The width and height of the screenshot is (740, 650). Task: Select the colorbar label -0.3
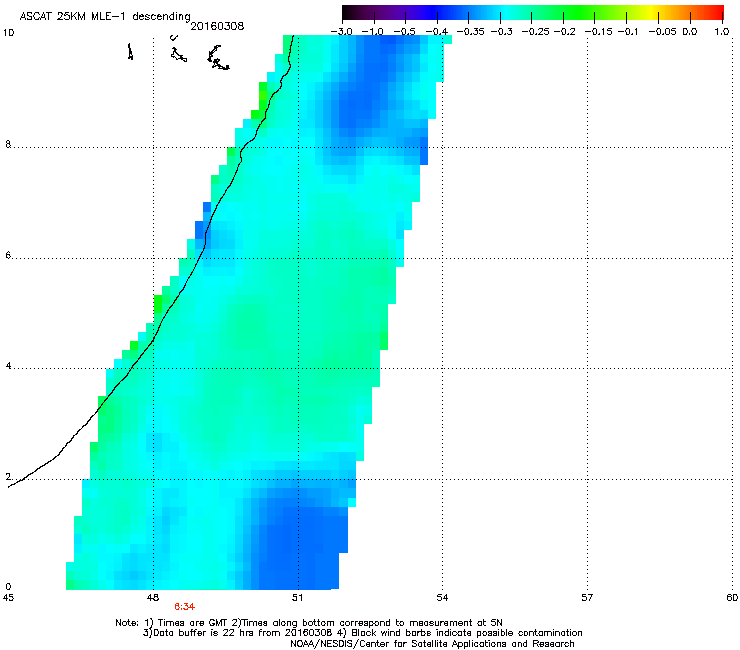tap(501, 32)
